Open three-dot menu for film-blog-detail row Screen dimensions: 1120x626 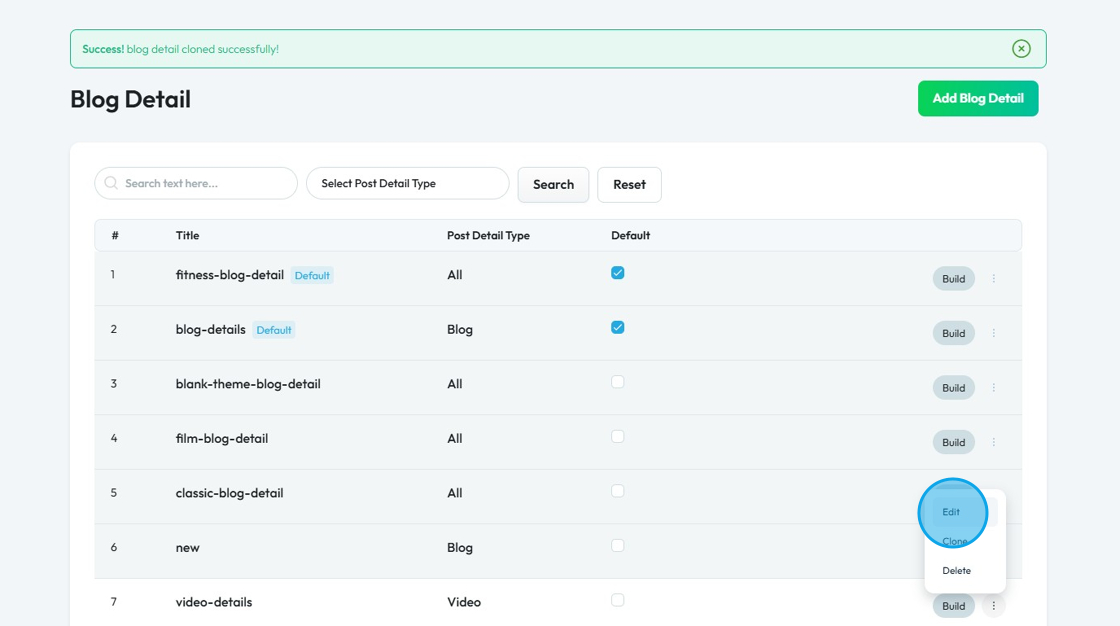pos(993,442)
